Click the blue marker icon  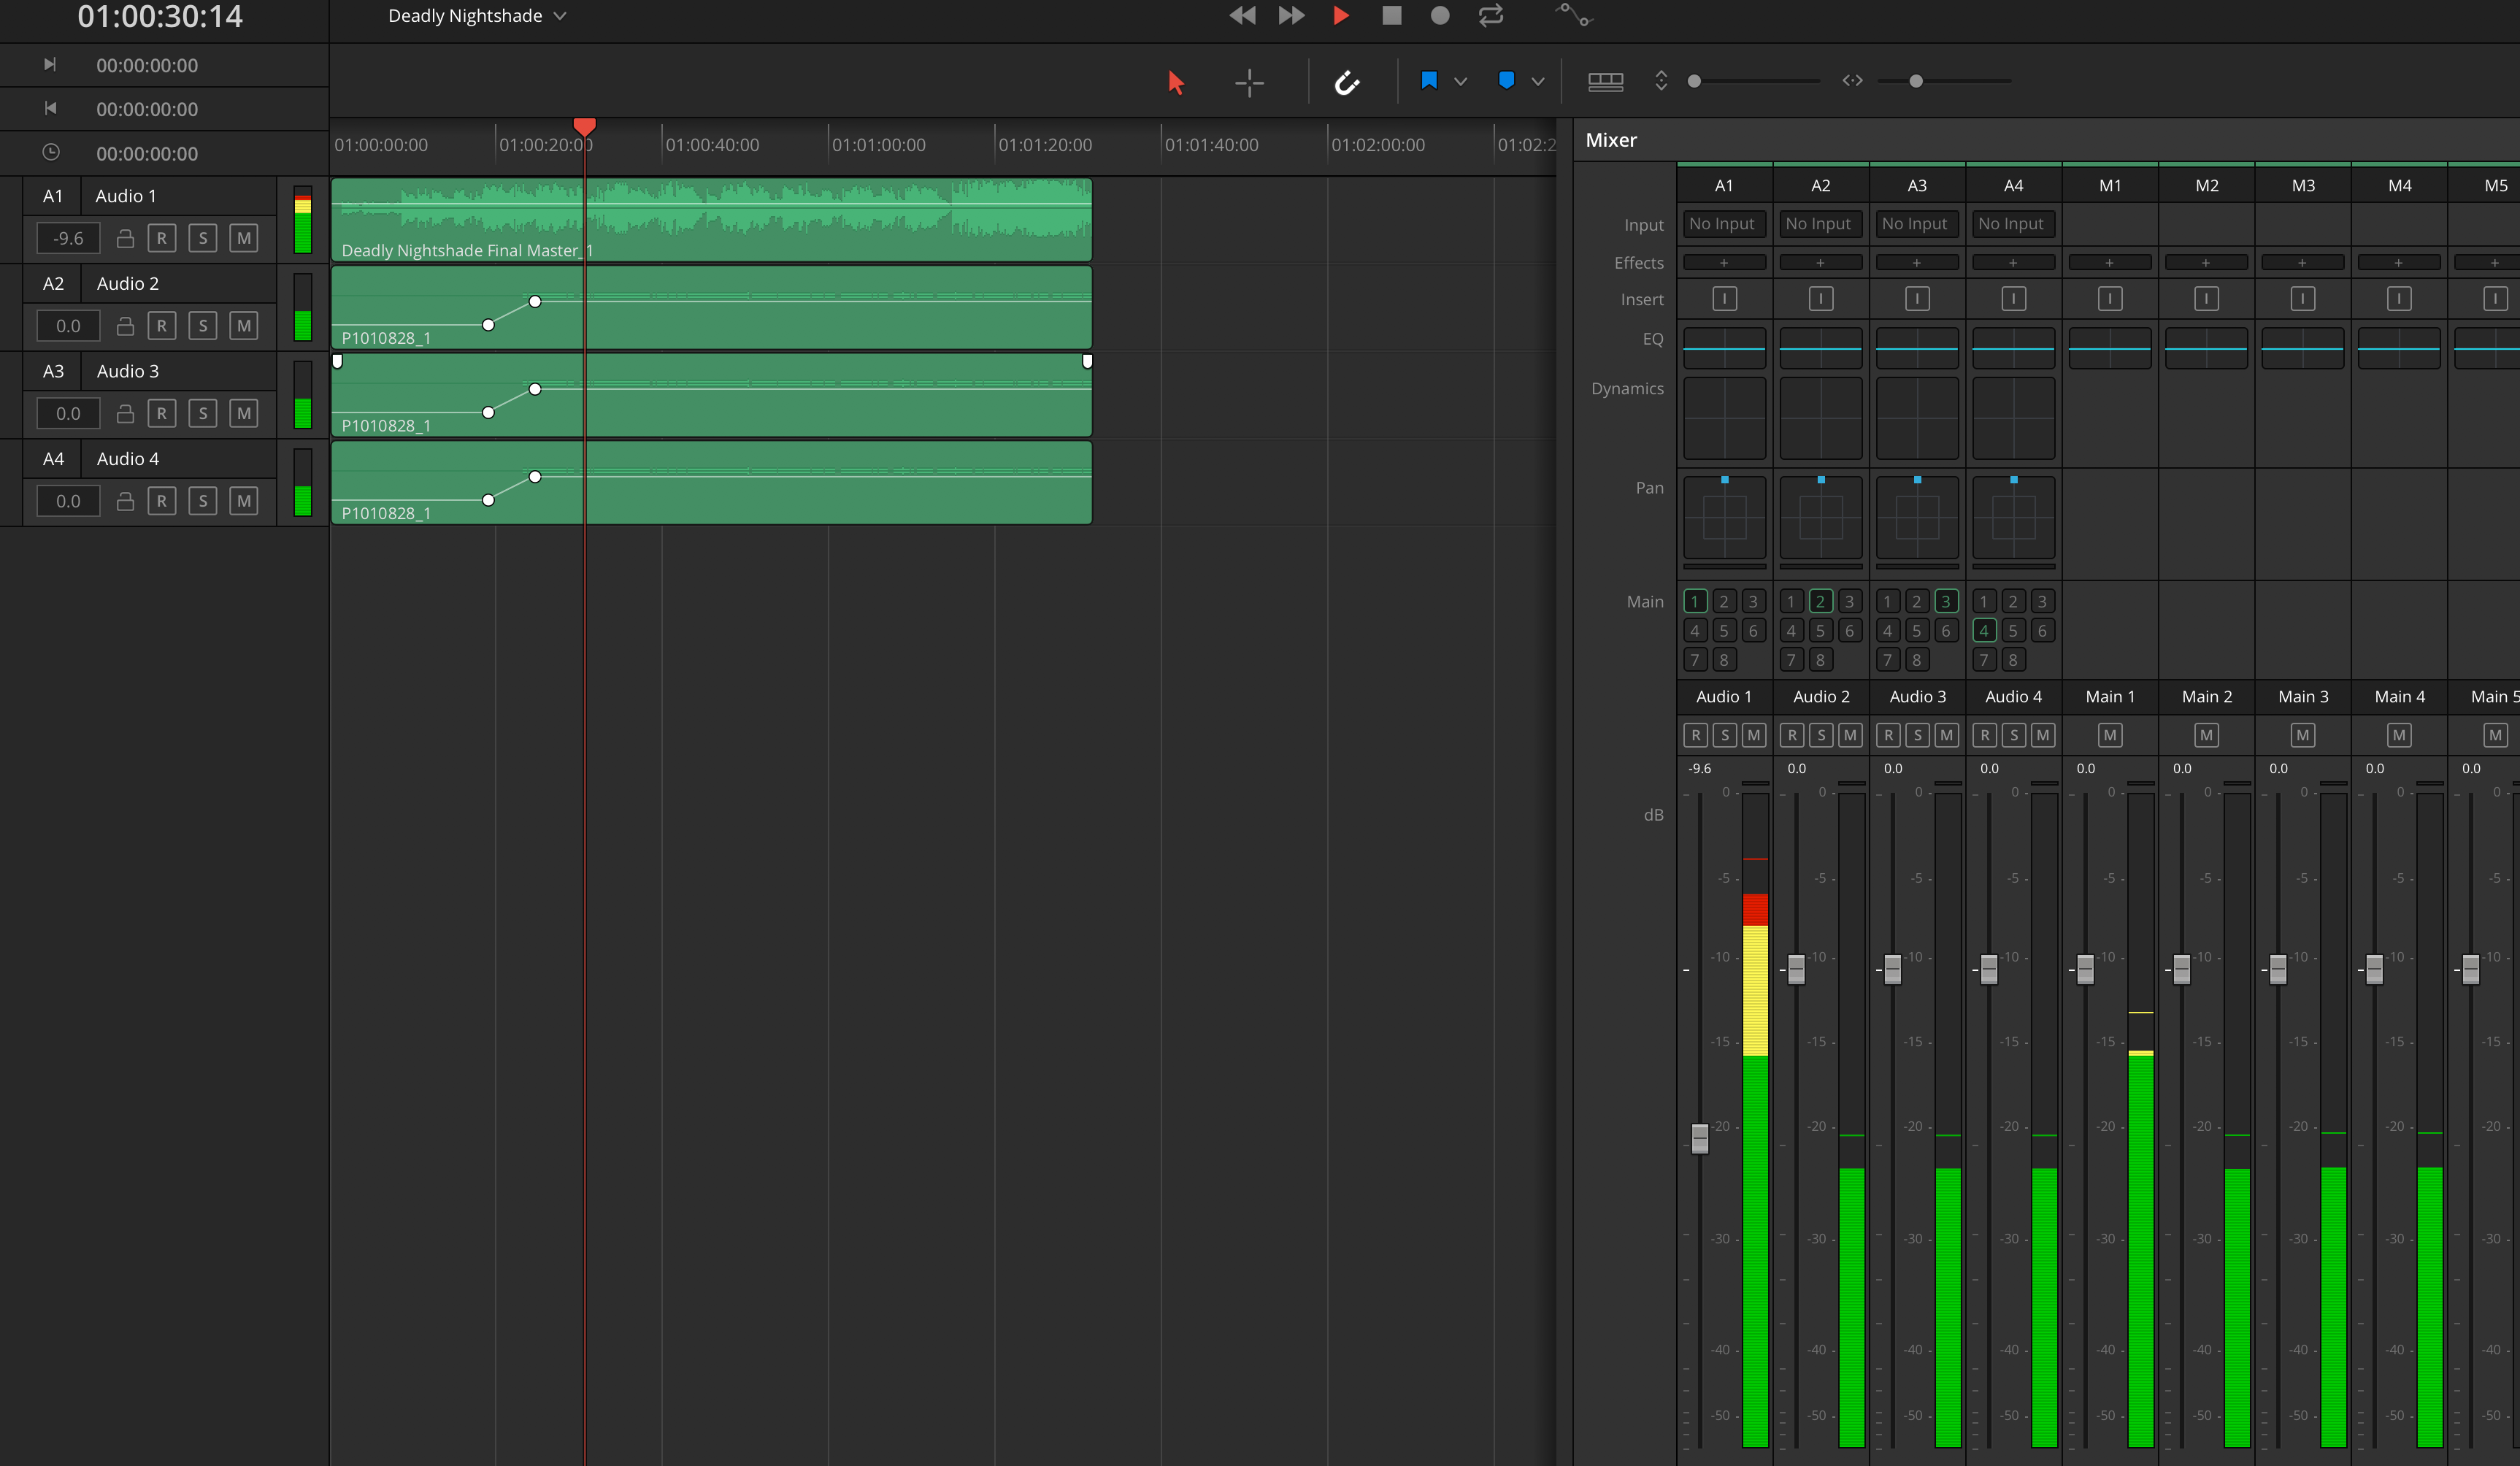tap(1506, 81)
